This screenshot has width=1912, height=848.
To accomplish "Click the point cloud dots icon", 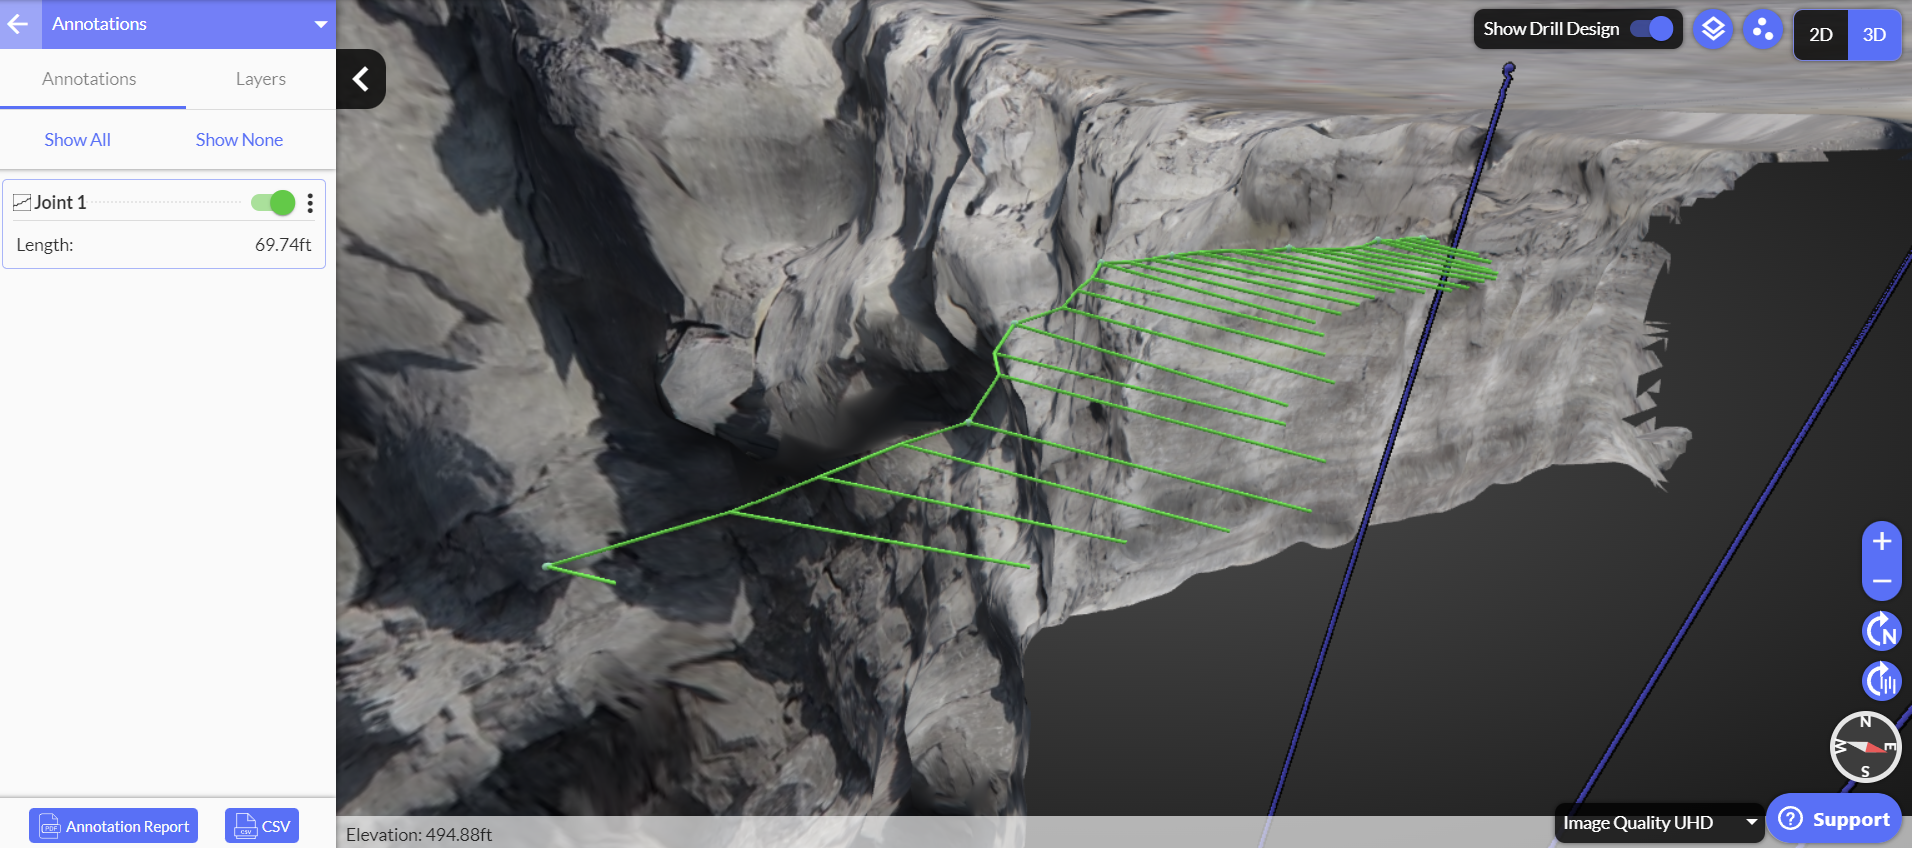I will (x=1763, y=30).
